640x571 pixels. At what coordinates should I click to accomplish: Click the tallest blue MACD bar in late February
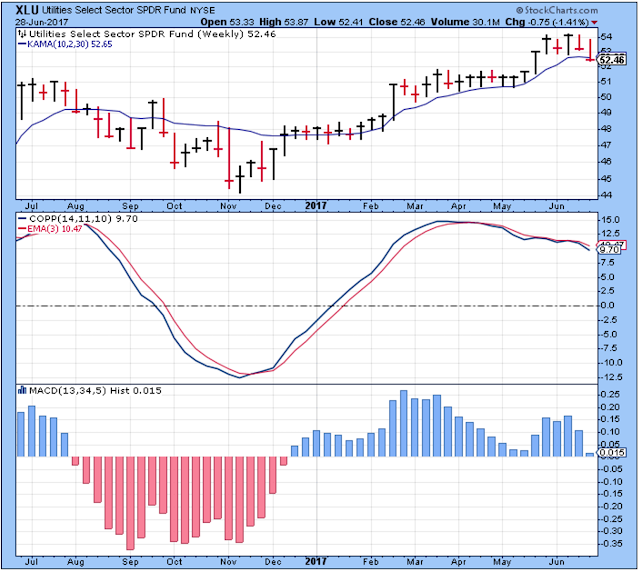coord(403,423)
